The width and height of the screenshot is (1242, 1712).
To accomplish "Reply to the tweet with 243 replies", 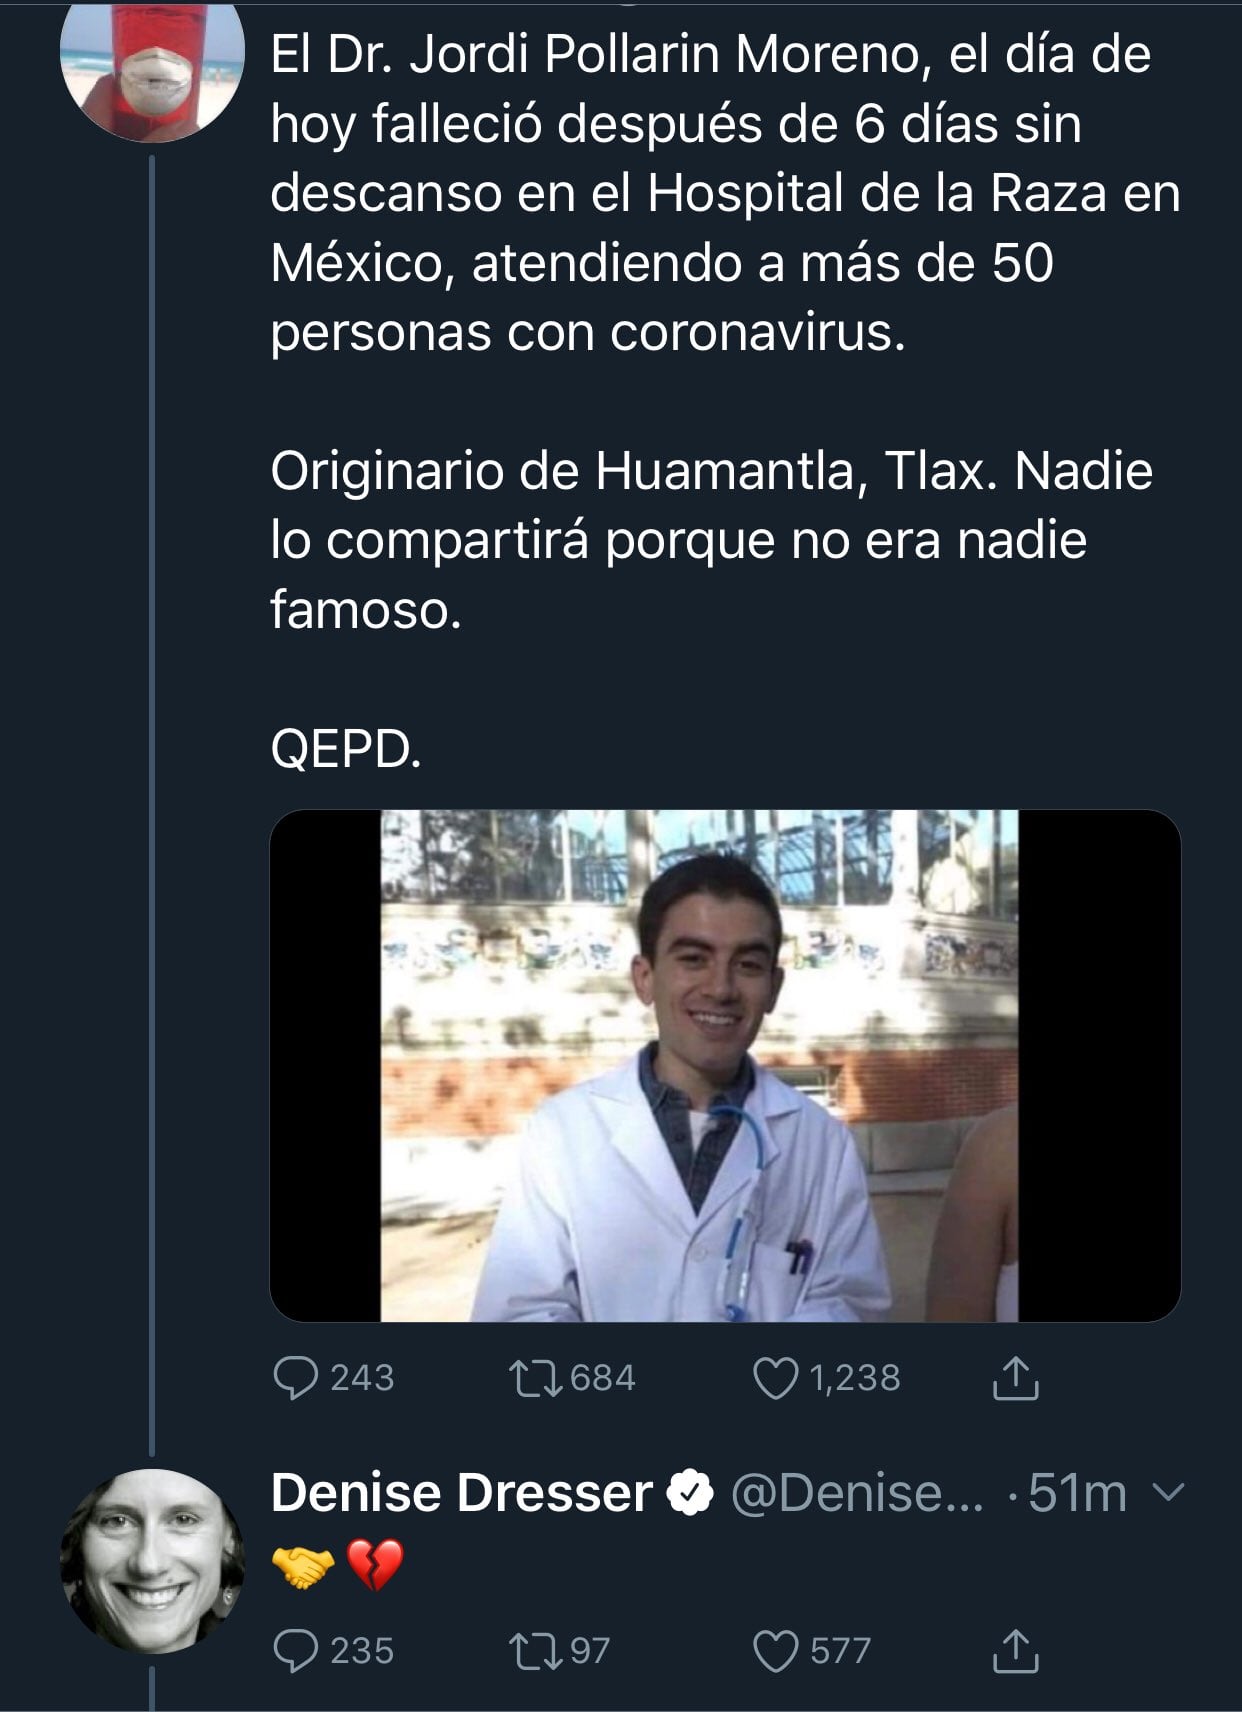I will tap(295, 1378).
